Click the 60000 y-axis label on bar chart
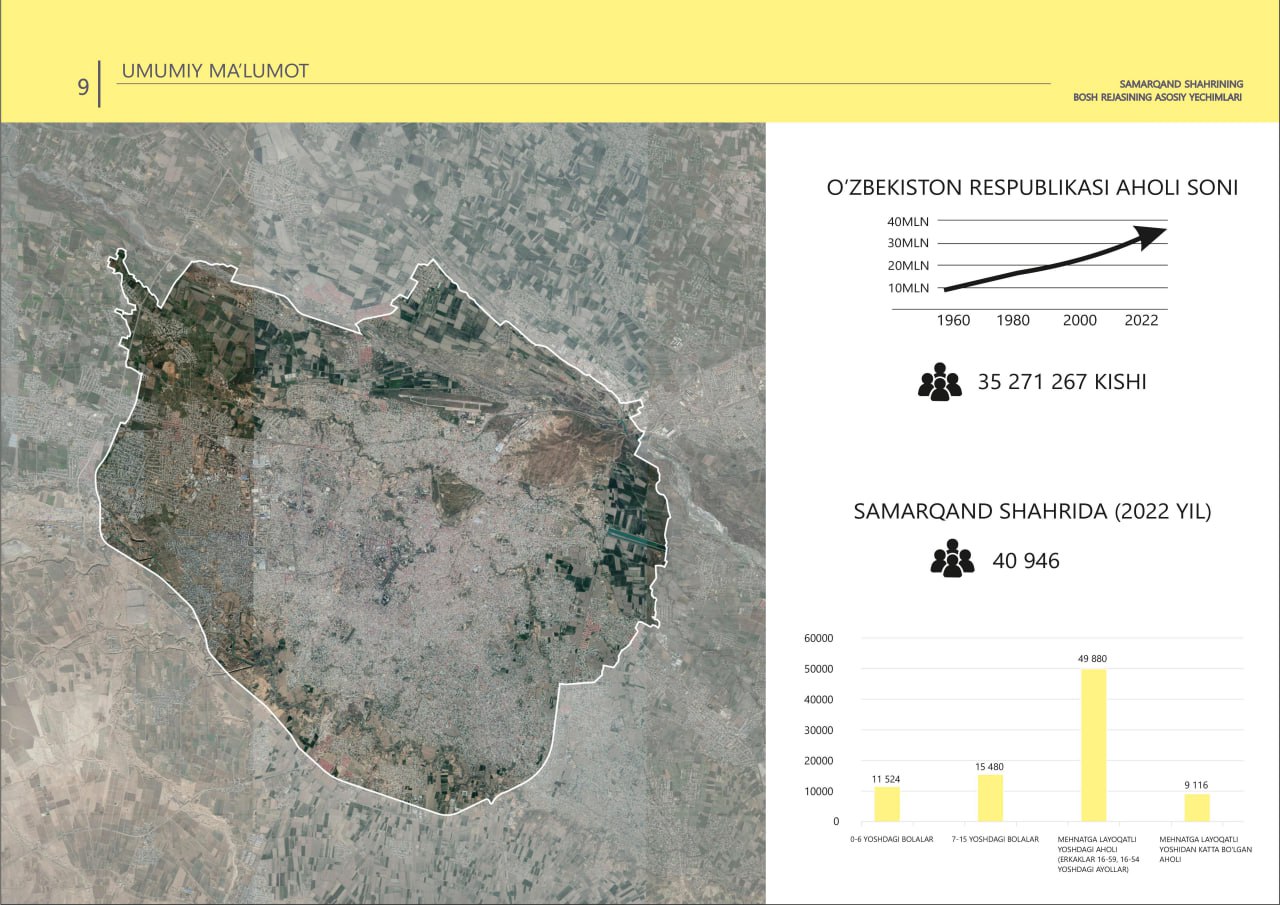This screenshot has width=1280, height=905. pyautogui.click(x=819, y=638)
